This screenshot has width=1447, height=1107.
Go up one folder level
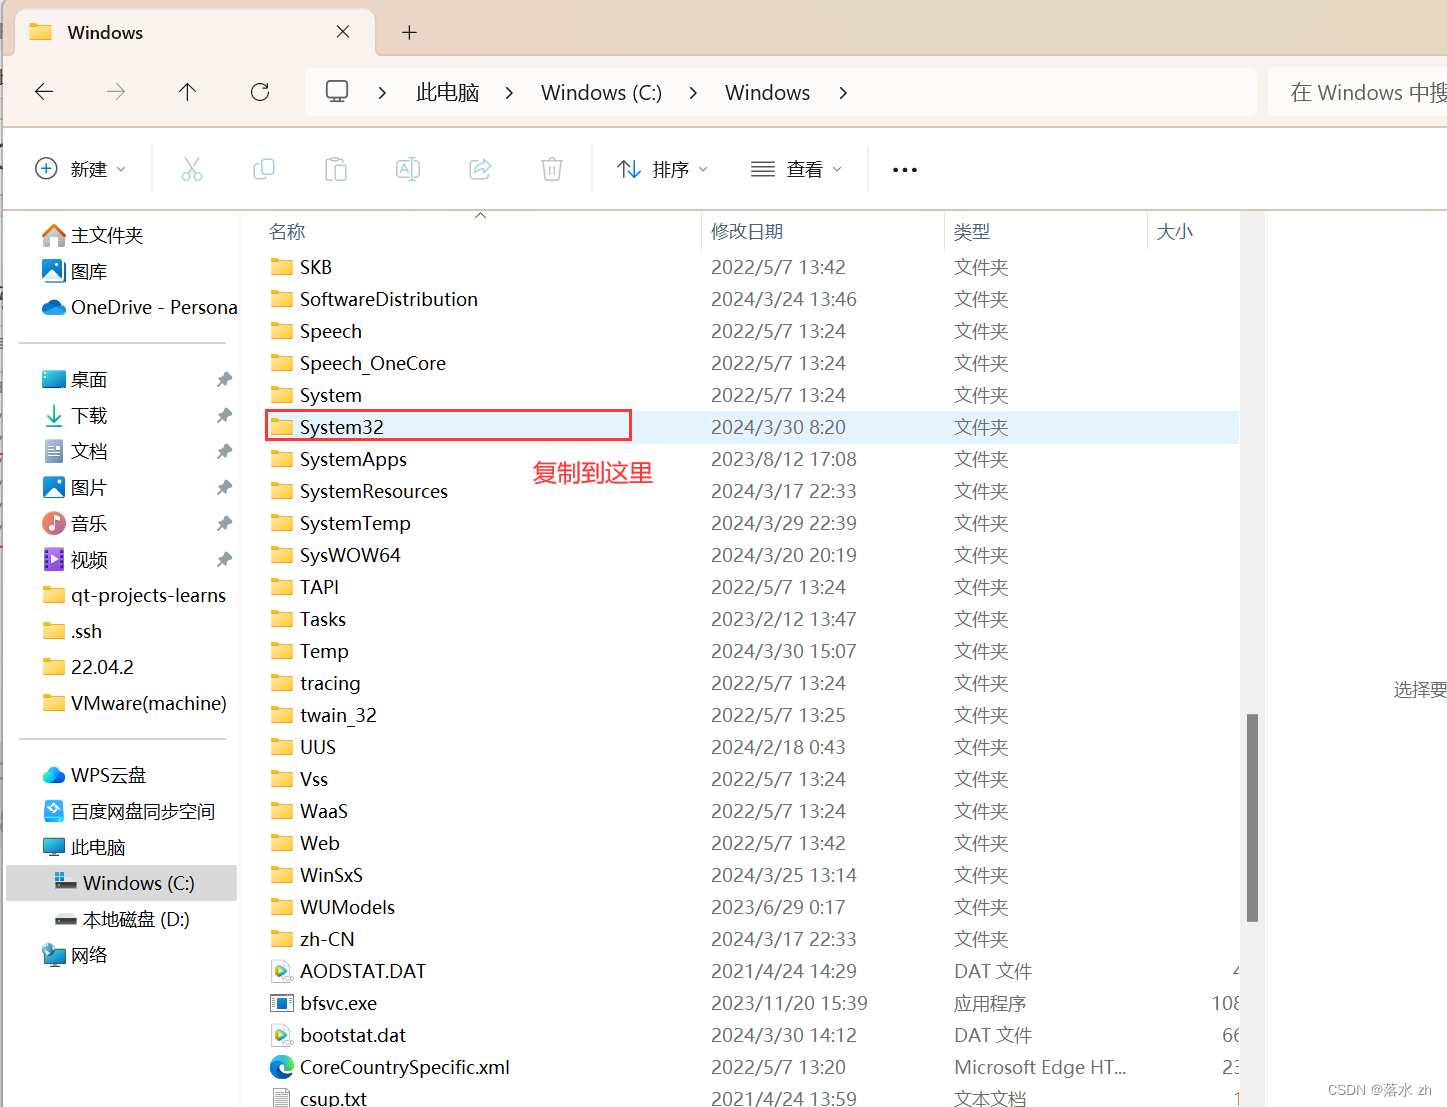point(187,92)
